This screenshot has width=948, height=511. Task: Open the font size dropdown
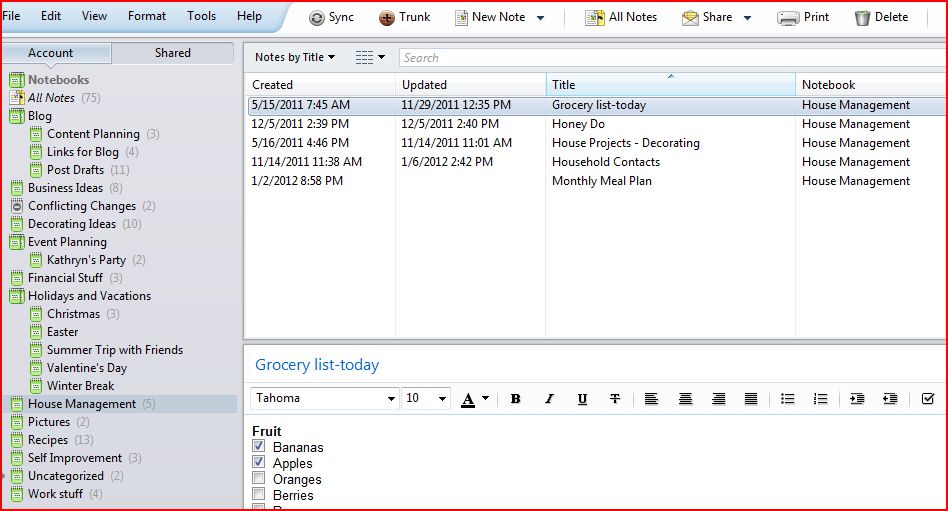(442, 399)
